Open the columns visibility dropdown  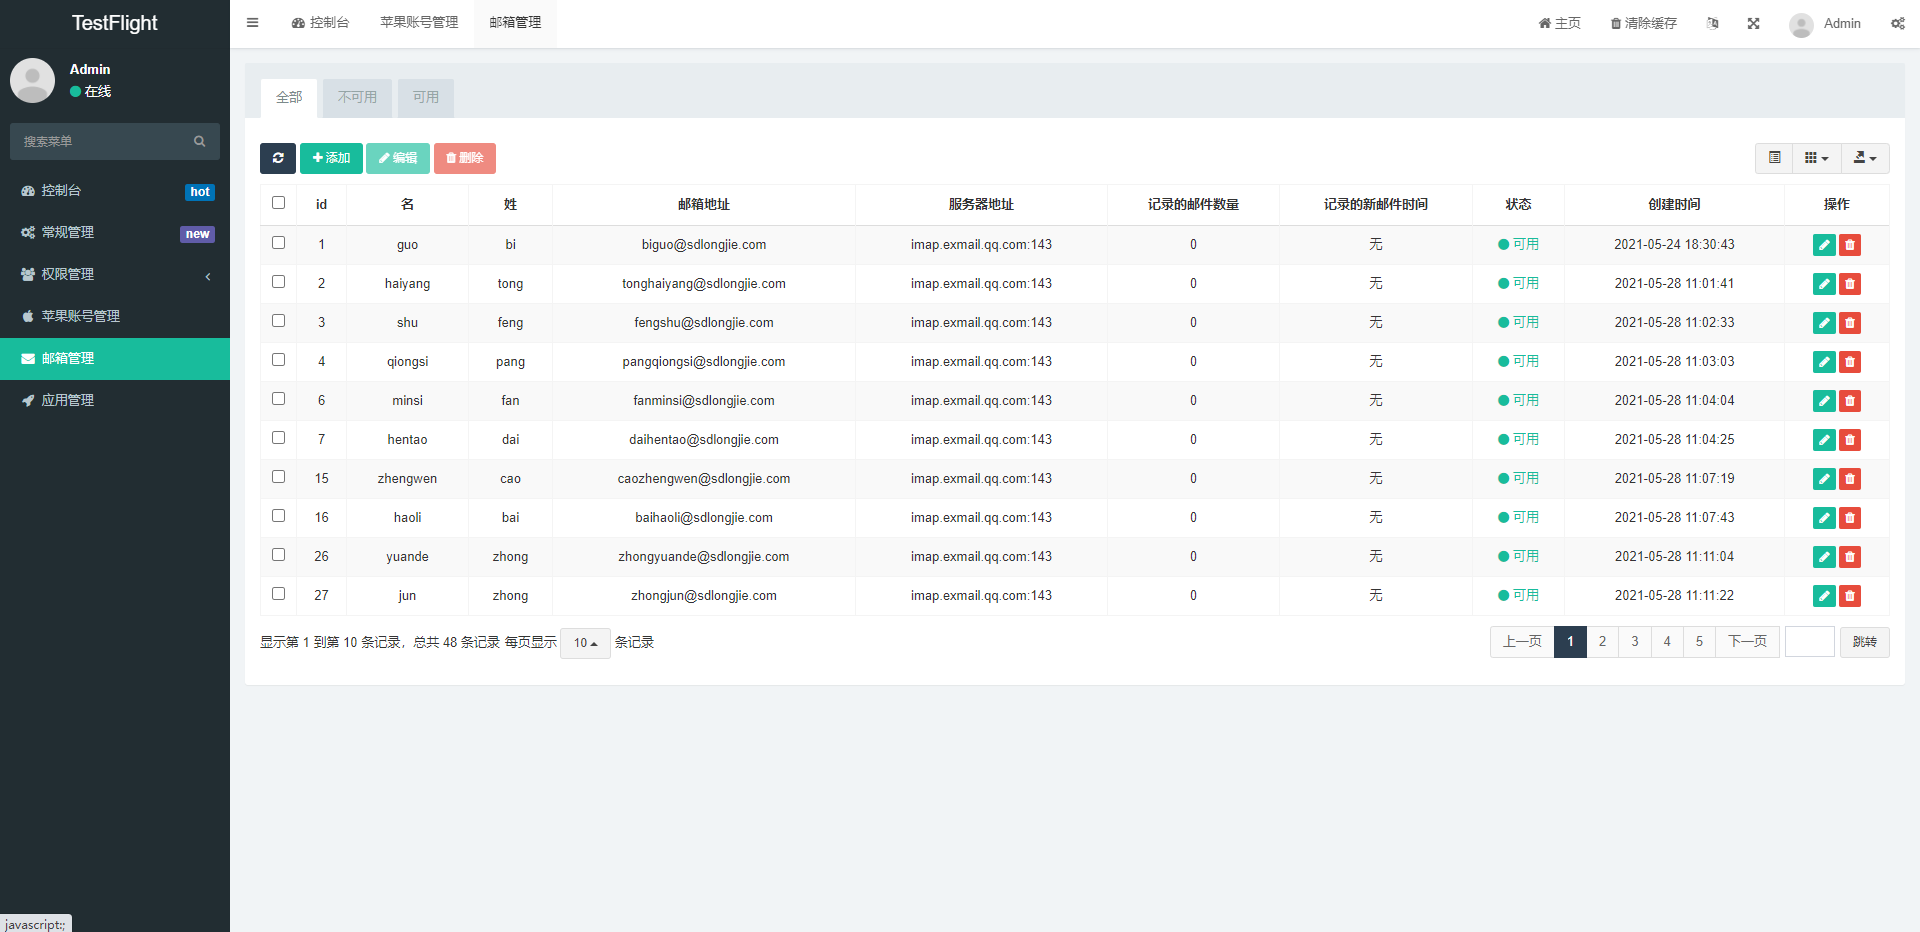[x=1816, y=158]
